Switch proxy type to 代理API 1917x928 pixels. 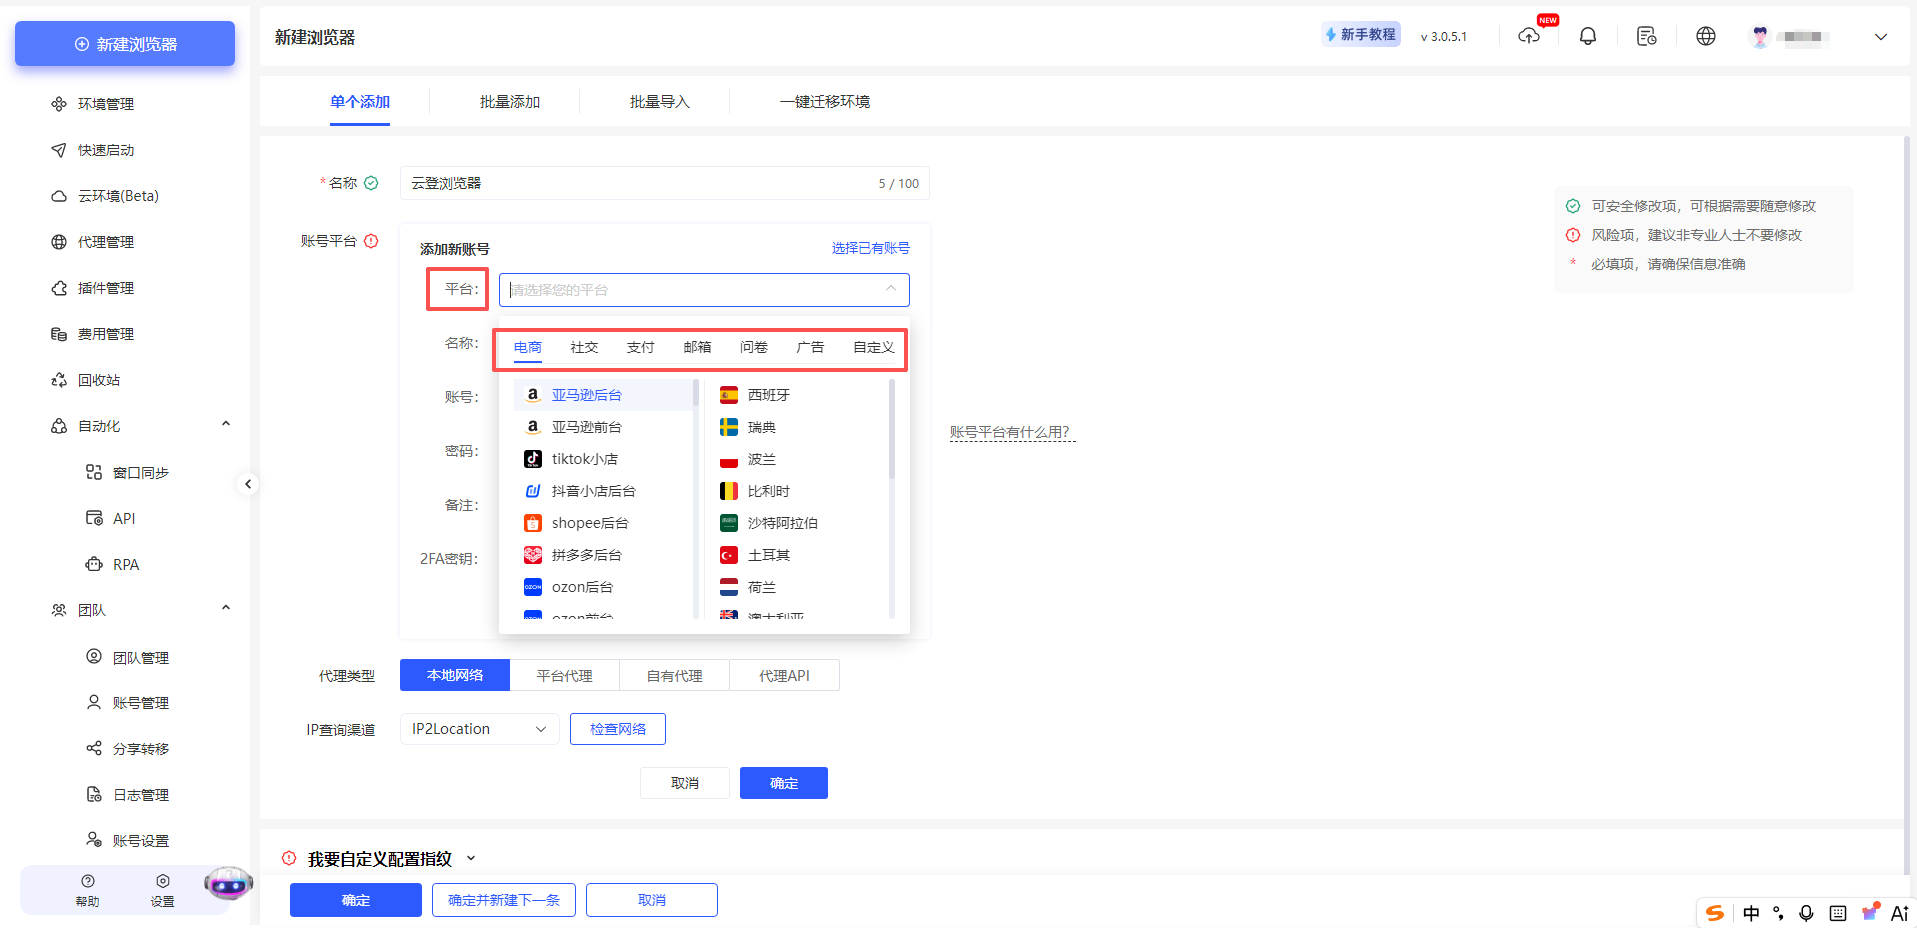pos(784,675)
